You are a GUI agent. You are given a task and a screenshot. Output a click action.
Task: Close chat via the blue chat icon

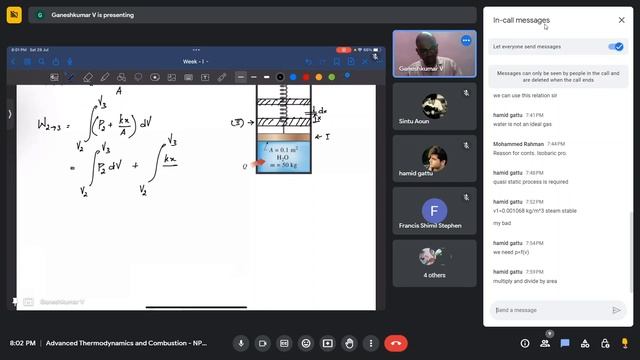tap(565, 343)
